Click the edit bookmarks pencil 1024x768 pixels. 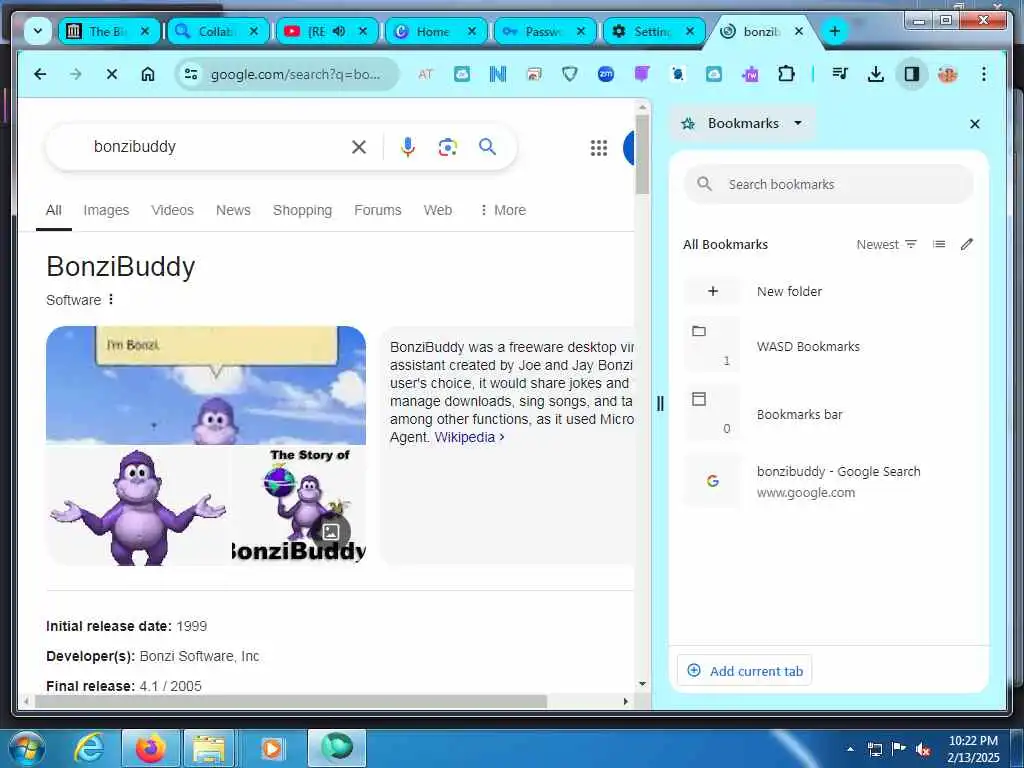[x=967, y=244]
